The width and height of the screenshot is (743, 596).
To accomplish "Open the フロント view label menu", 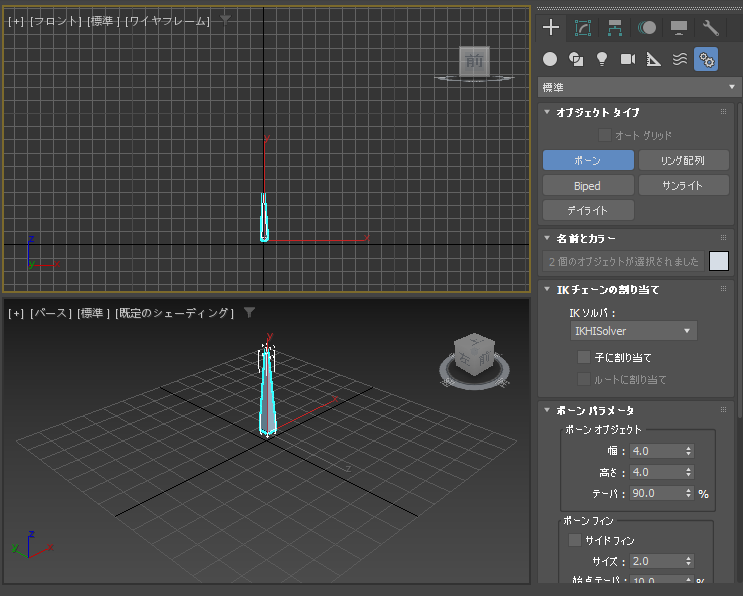I will pyautogui.click(x=56, y=21).
